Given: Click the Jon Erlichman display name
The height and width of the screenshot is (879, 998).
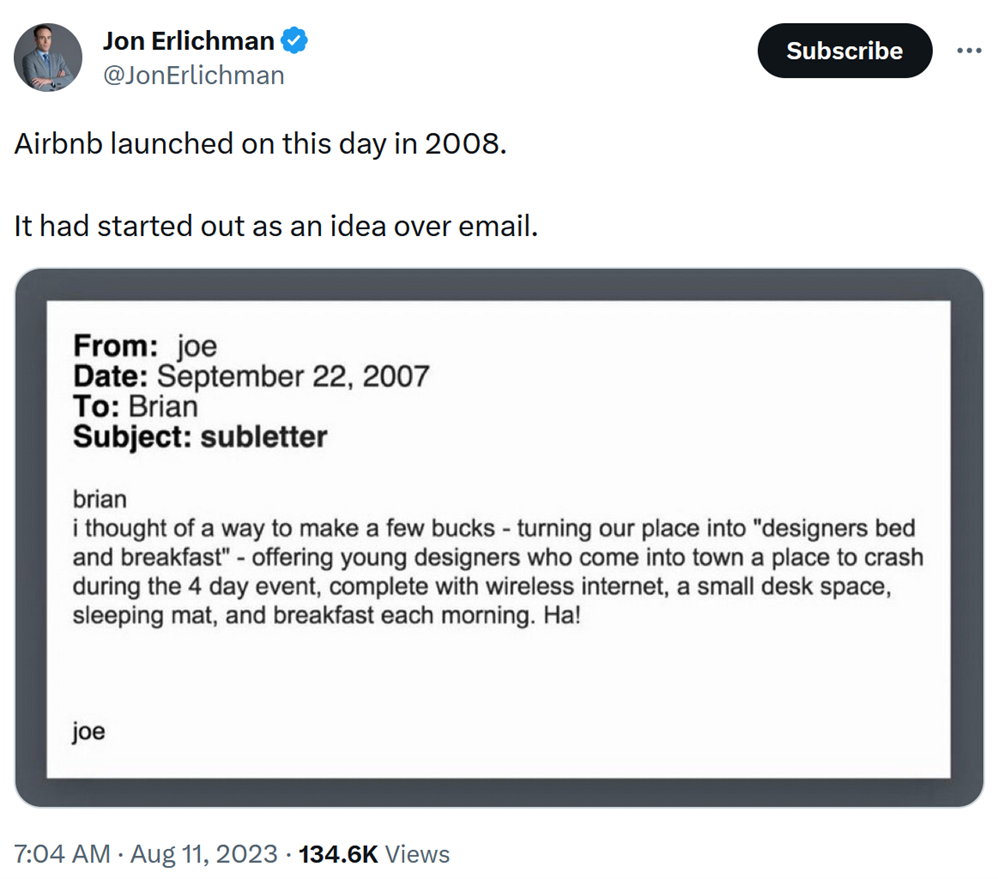Looking at the screenshot, I should (x=188, y=41).
